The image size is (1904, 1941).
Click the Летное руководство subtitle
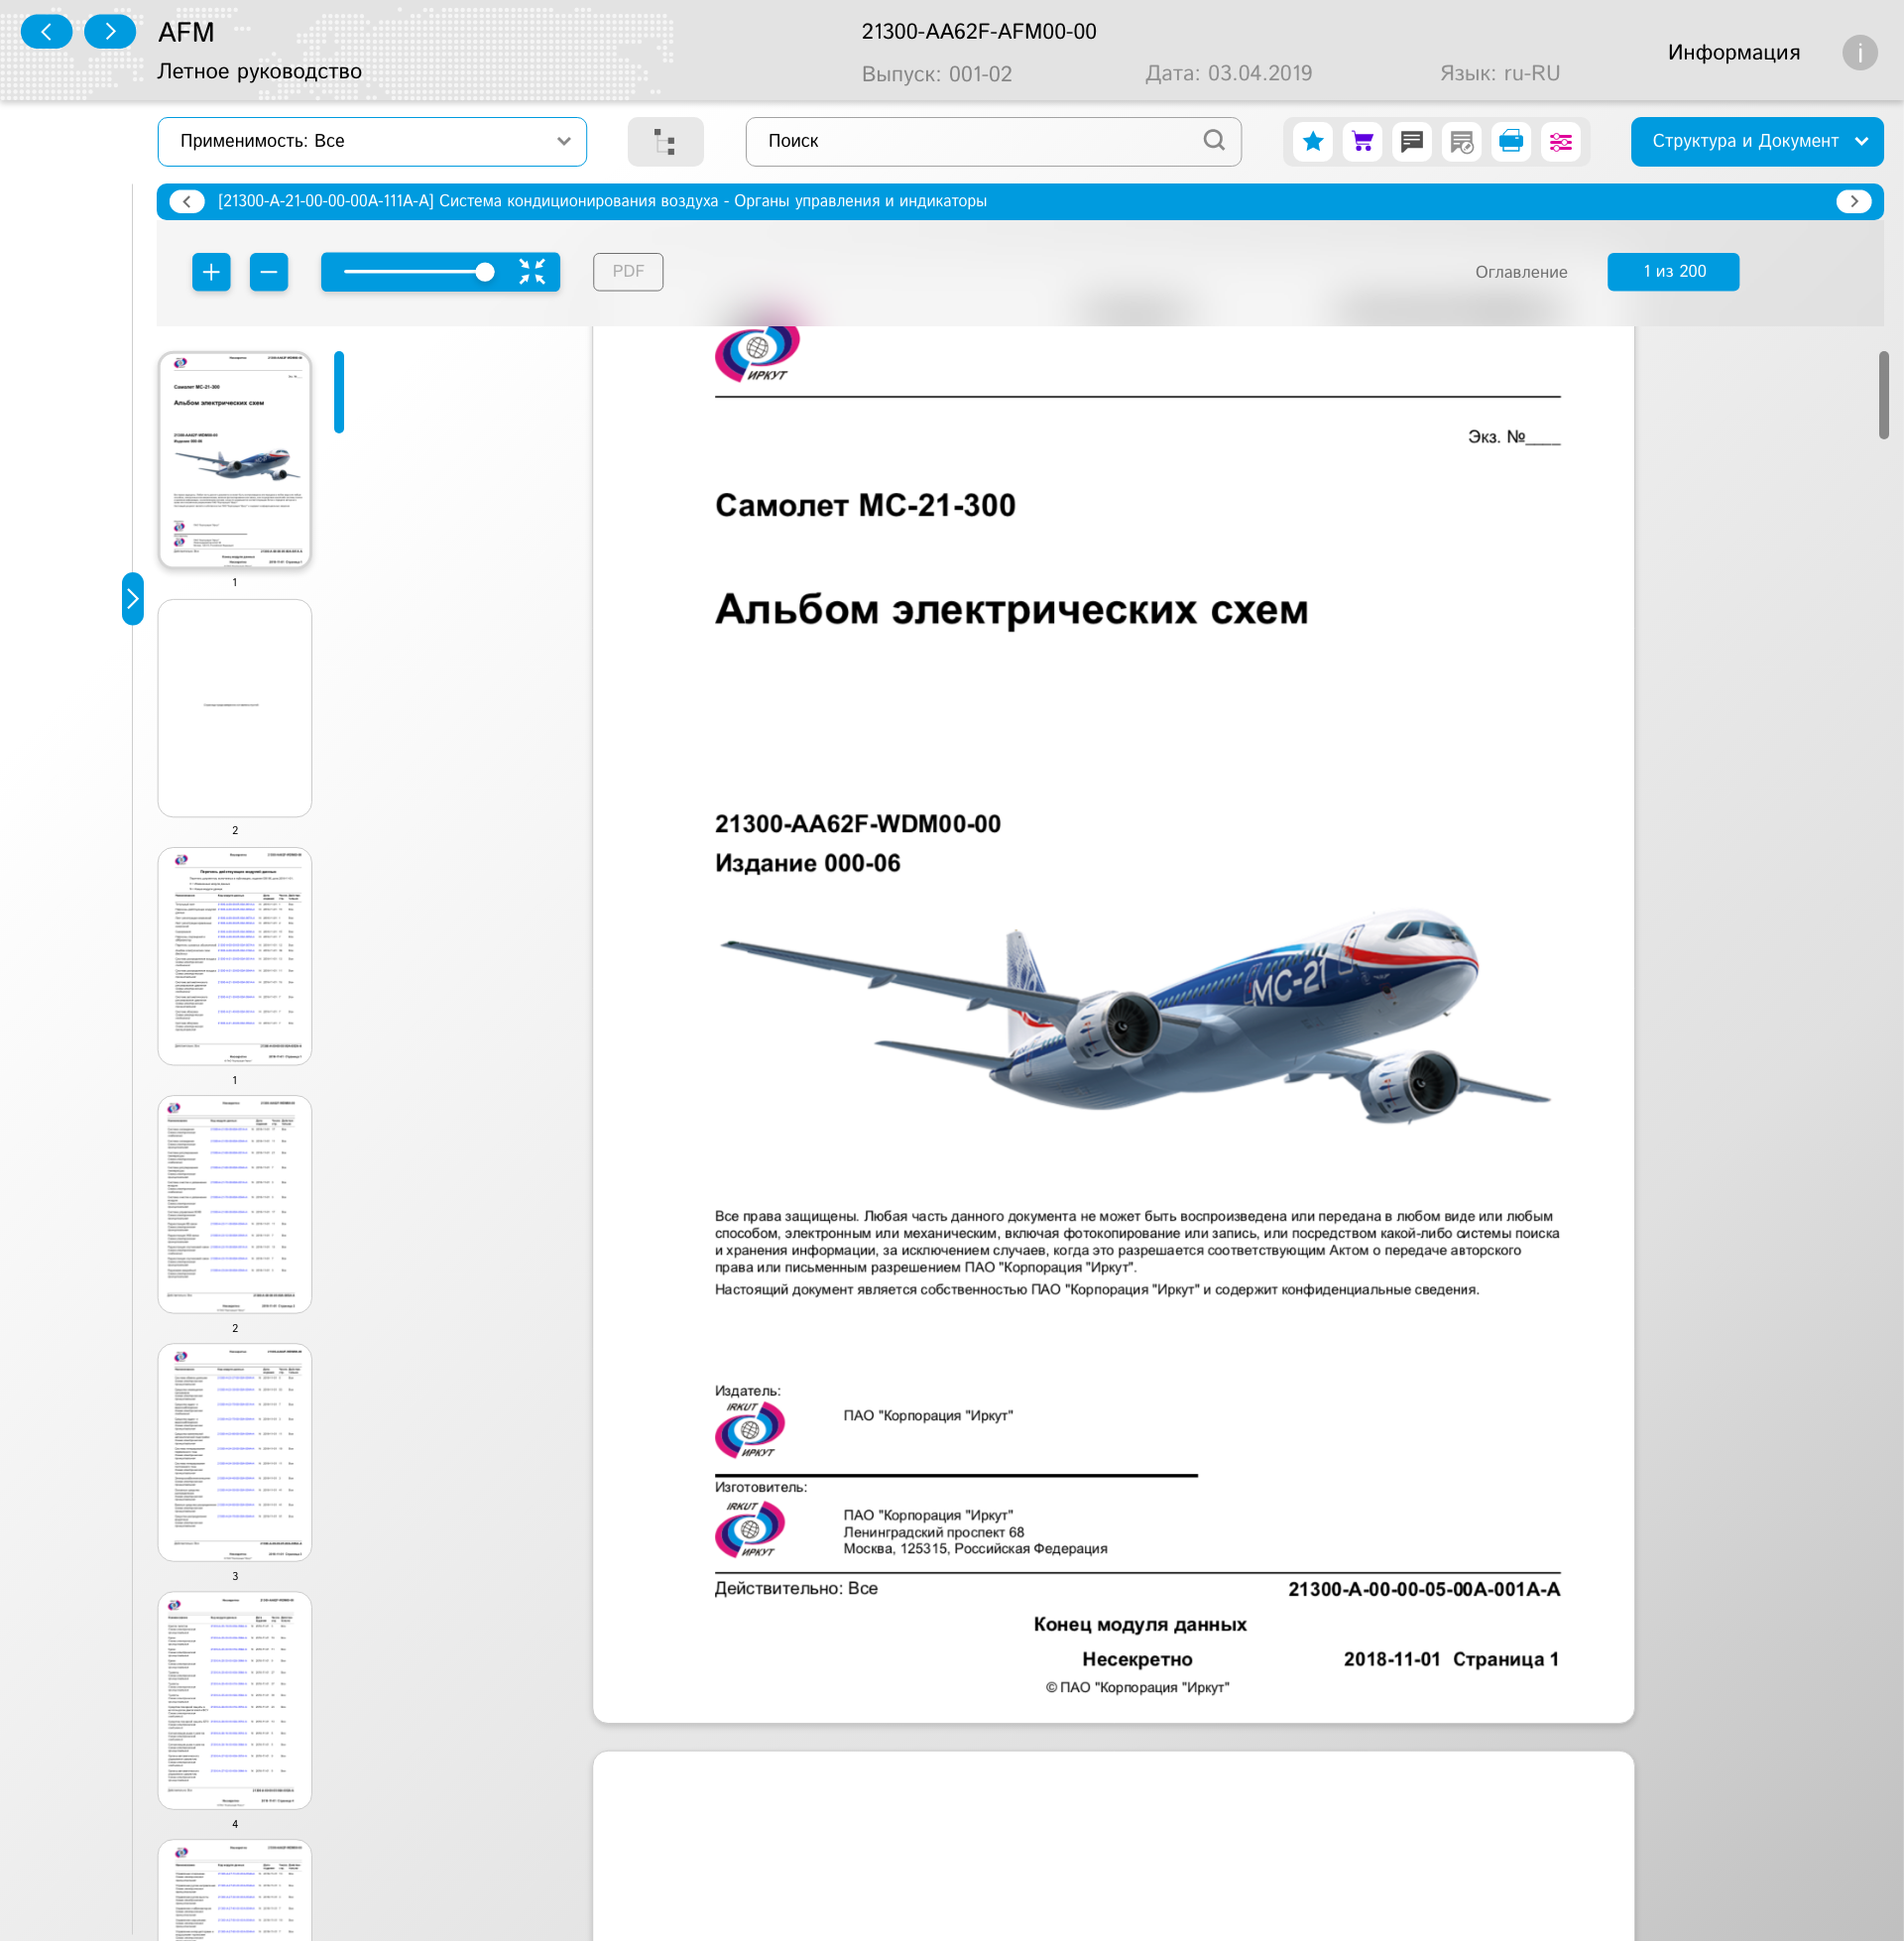point(259,72)
